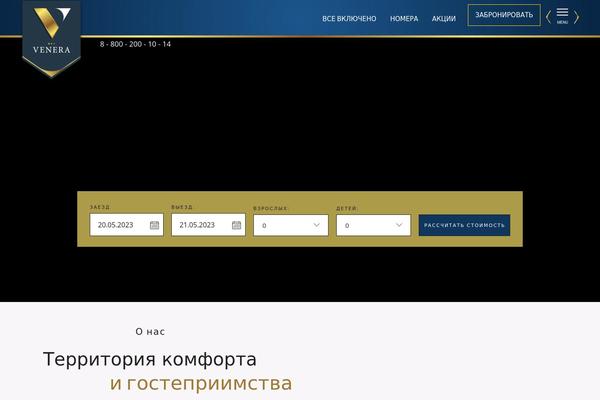Click the и гостеприимства golden text
Viewport: 600px width, 400px height.
[x=201, y=384]
